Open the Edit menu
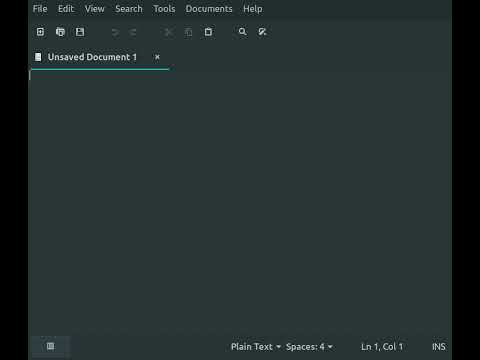This screenshot has width=480, height=360. (x=66, y=9)
